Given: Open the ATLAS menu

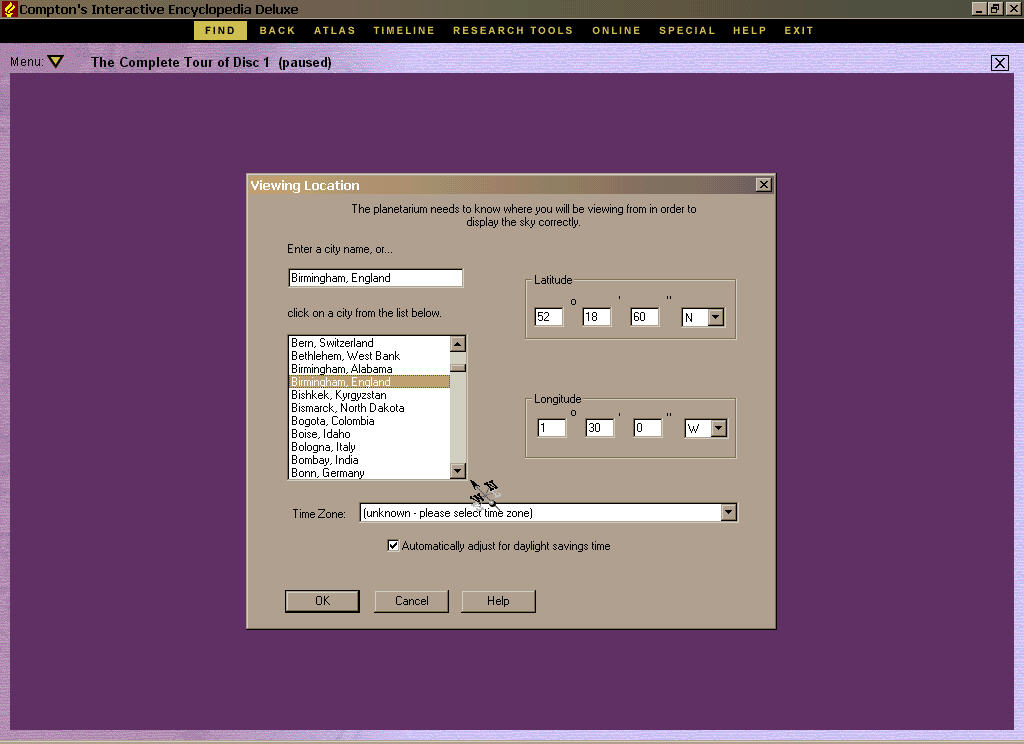Looking at the screenshot, I should [x=334, y=30].
